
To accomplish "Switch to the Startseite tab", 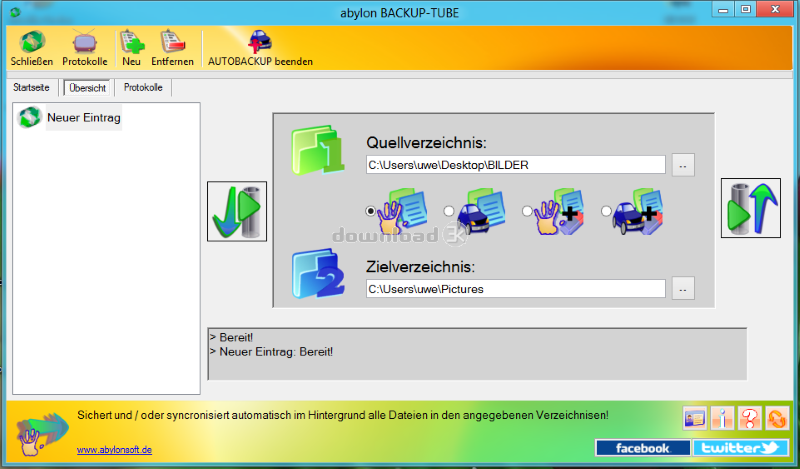I will coord(32,87).
